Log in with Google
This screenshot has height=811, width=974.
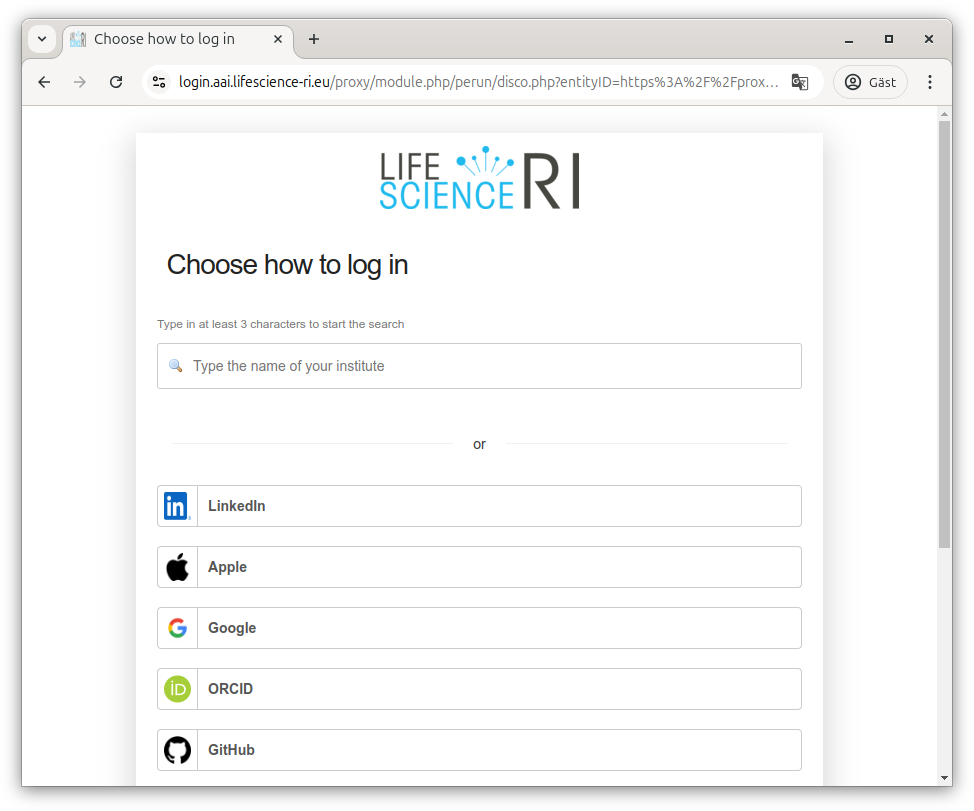(x=479, y=628)
